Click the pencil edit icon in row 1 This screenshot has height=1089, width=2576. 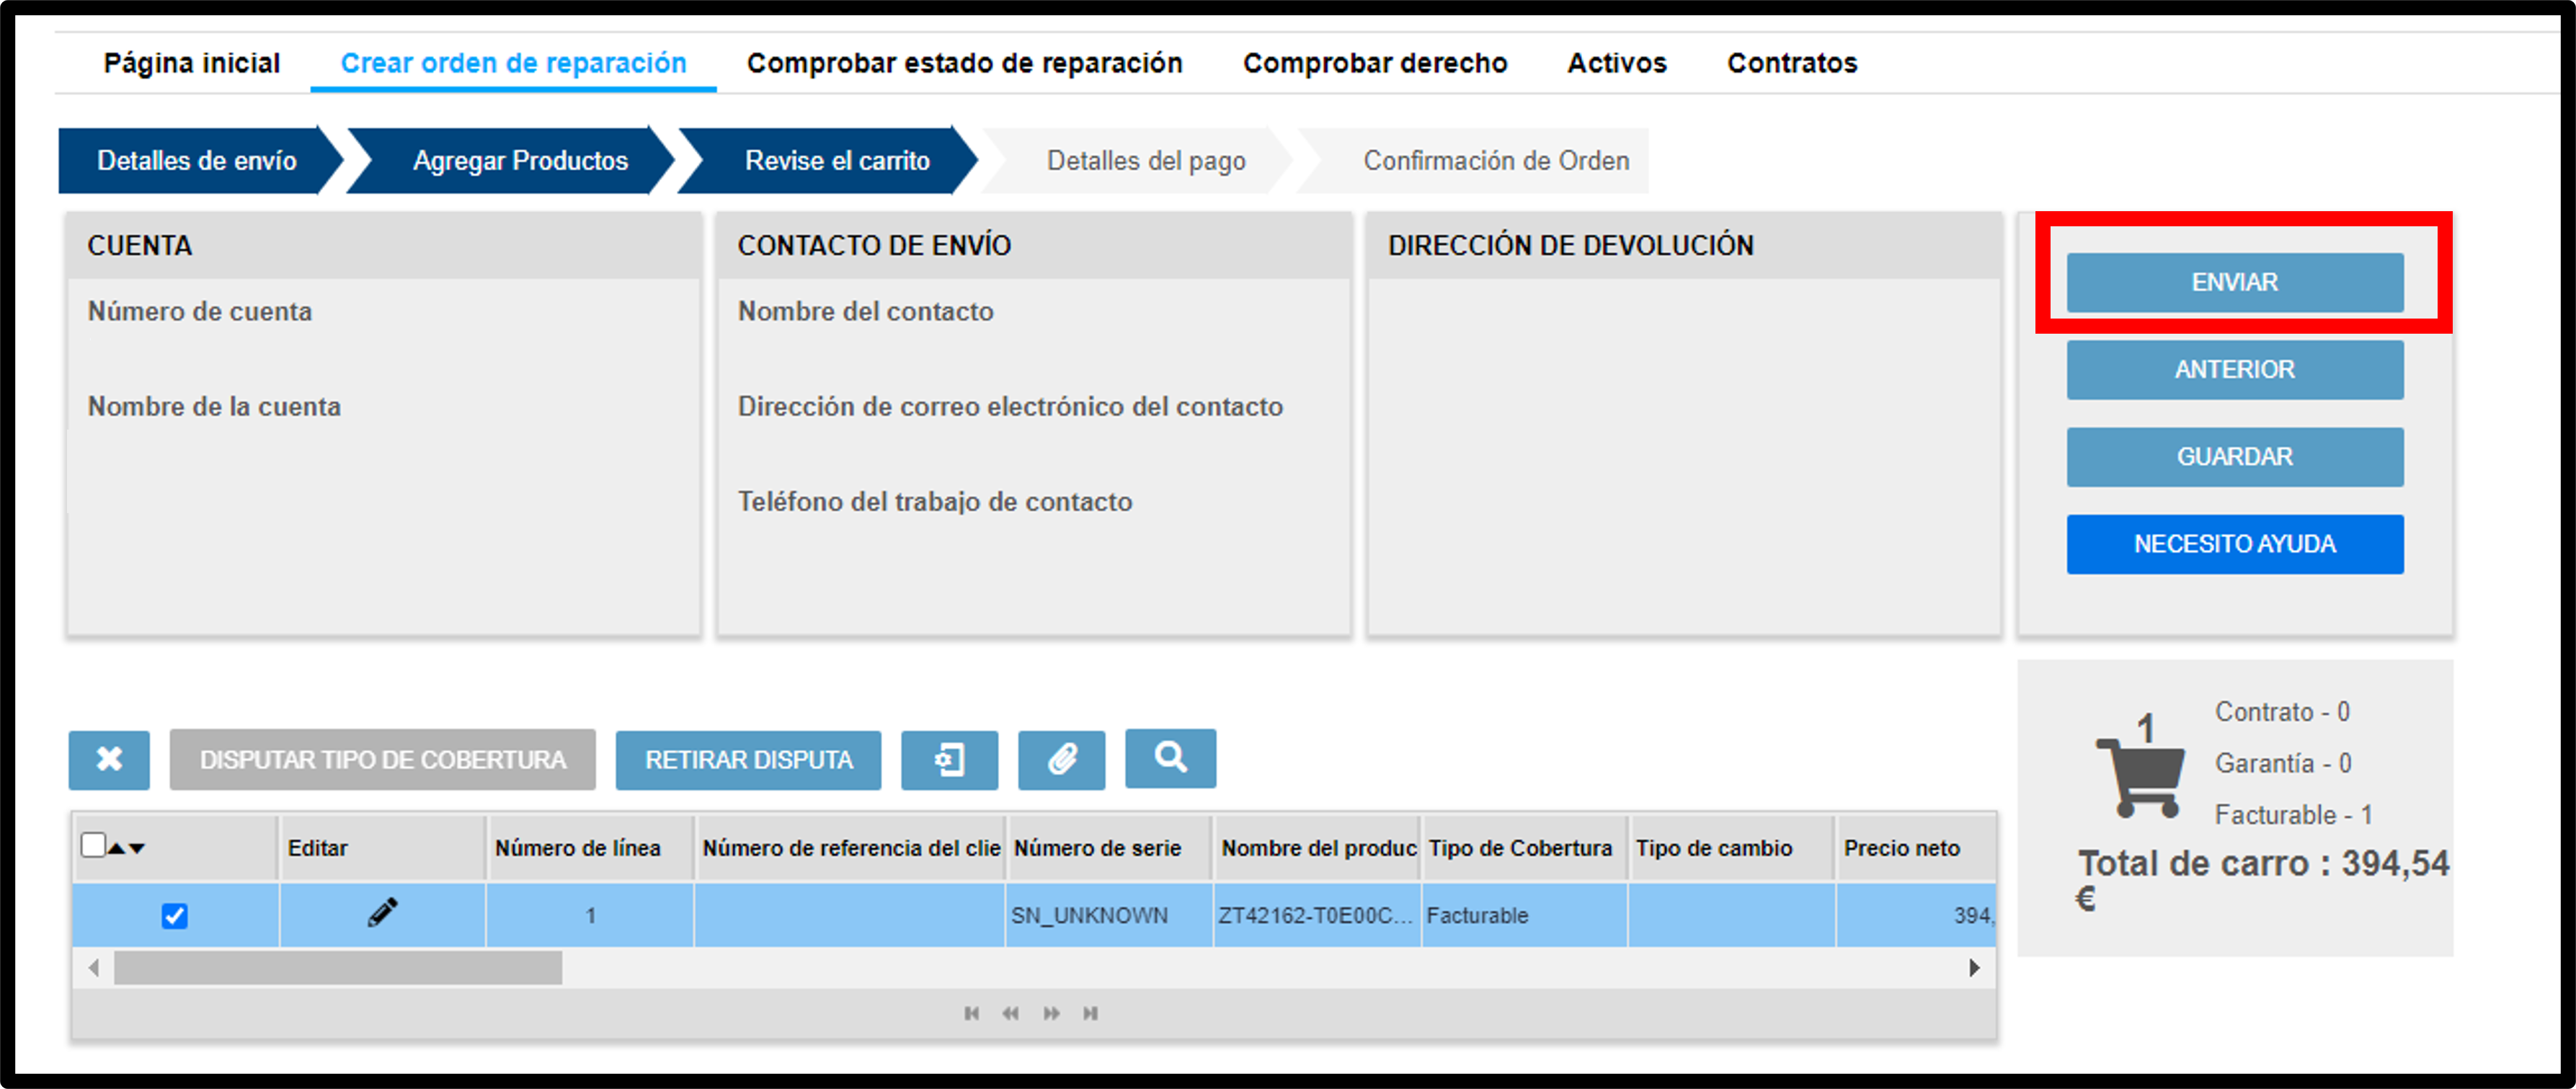[382, 913]
